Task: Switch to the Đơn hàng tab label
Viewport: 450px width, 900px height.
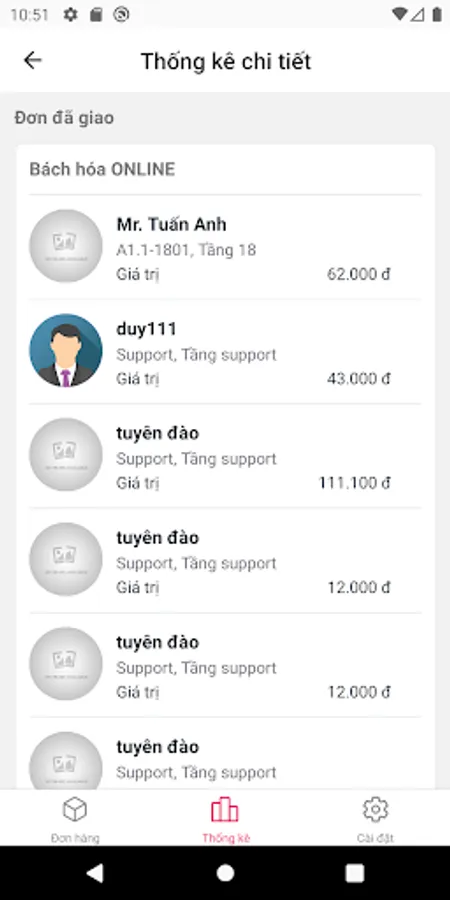Action: 75,838
